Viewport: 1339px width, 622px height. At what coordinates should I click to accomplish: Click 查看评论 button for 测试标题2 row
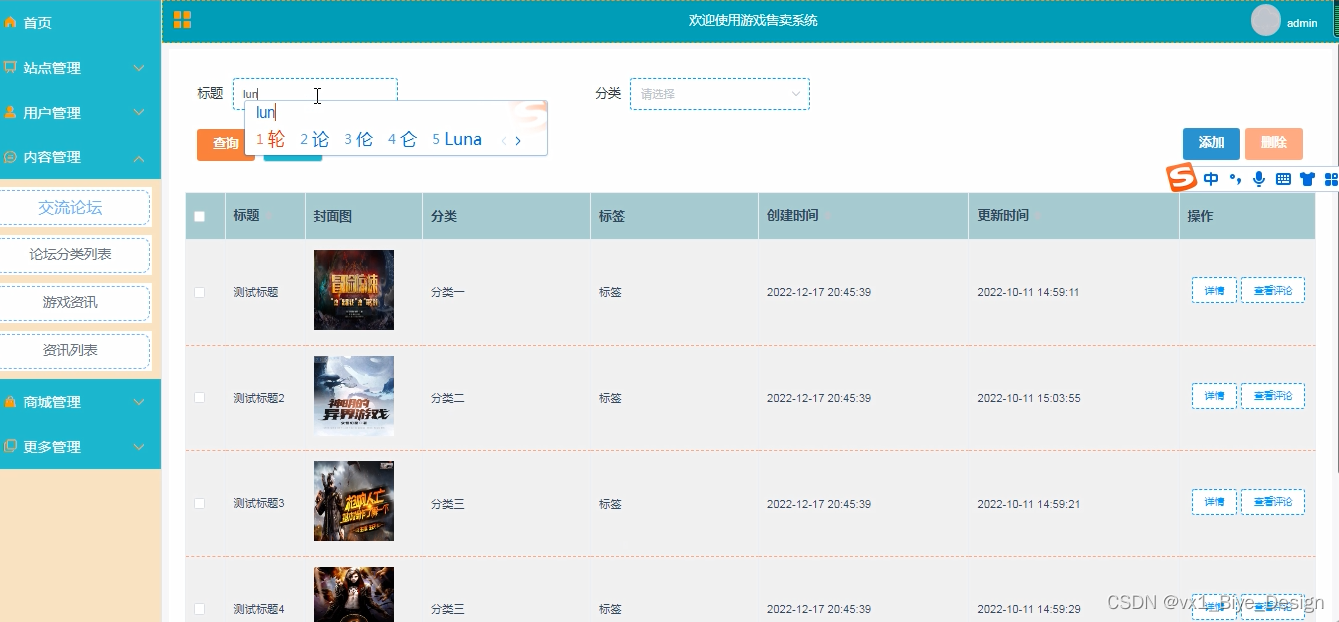pyautogui.click(x=1273, y=396)
